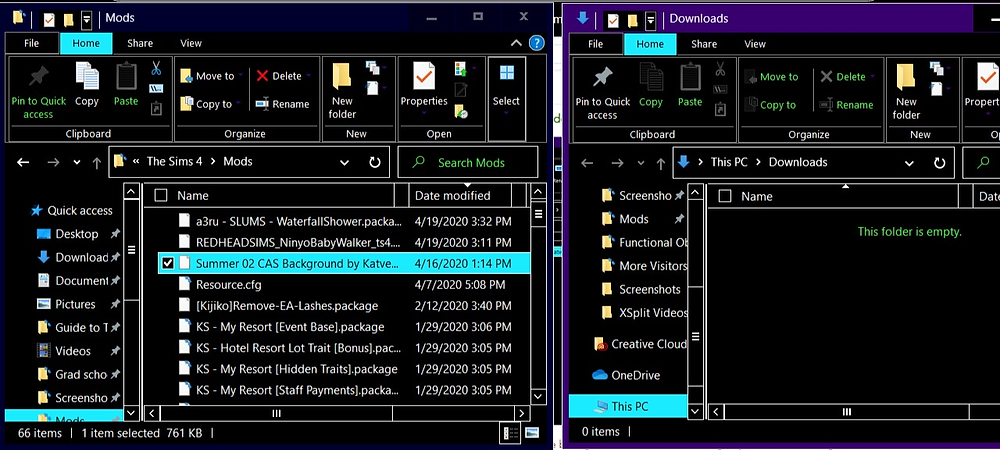This screenshot has width=1000, height=450.
Task: Select Desktop in Mods Quick access pane
Action: (77, 234)
